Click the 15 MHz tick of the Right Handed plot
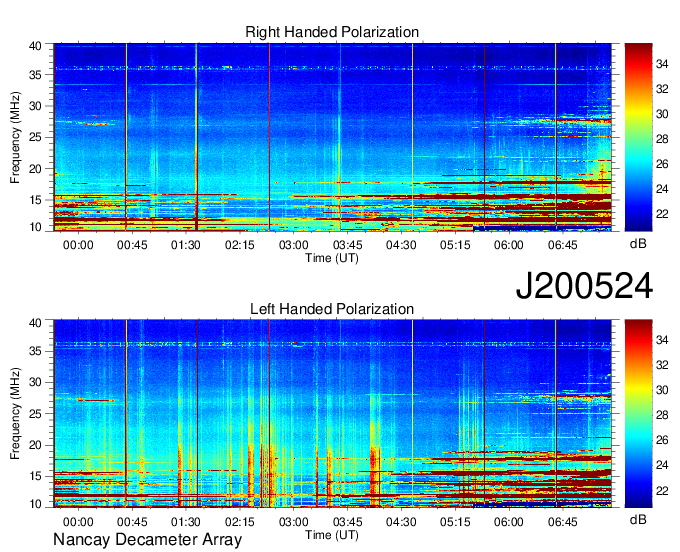 [35, 200]
